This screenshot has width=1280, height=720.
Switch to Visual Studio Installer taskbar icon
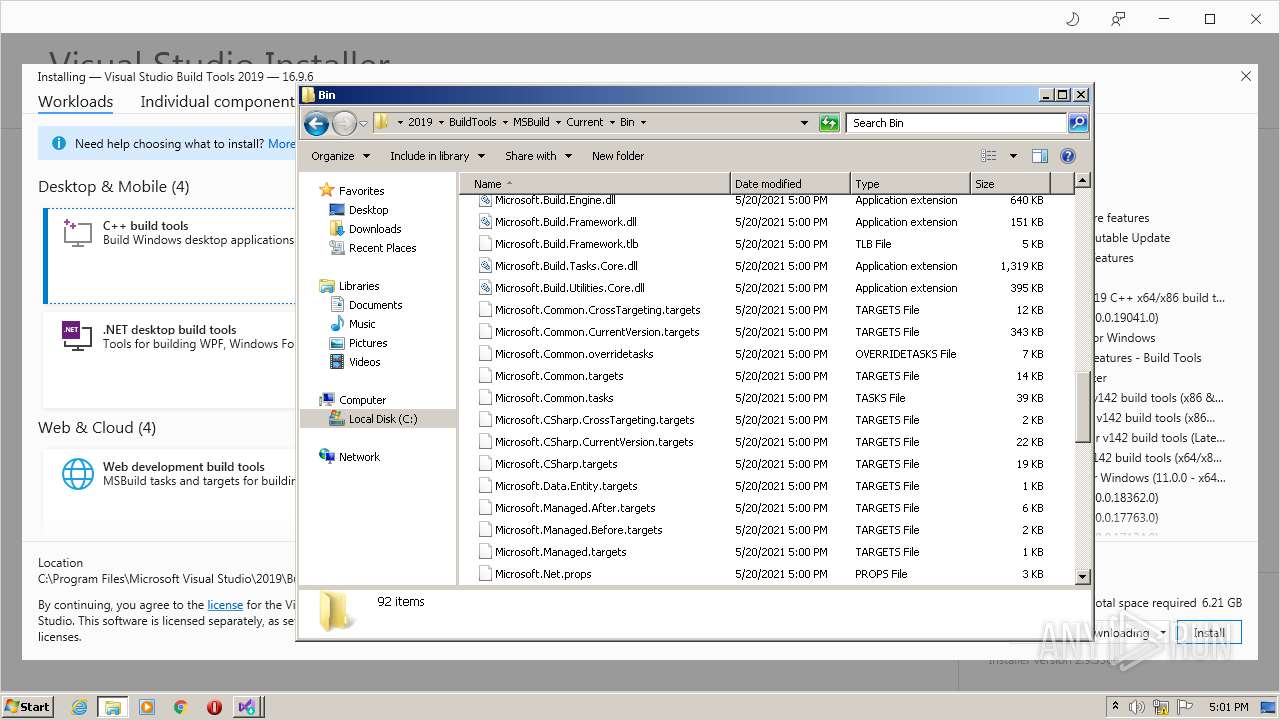click(x=247, y=706)
